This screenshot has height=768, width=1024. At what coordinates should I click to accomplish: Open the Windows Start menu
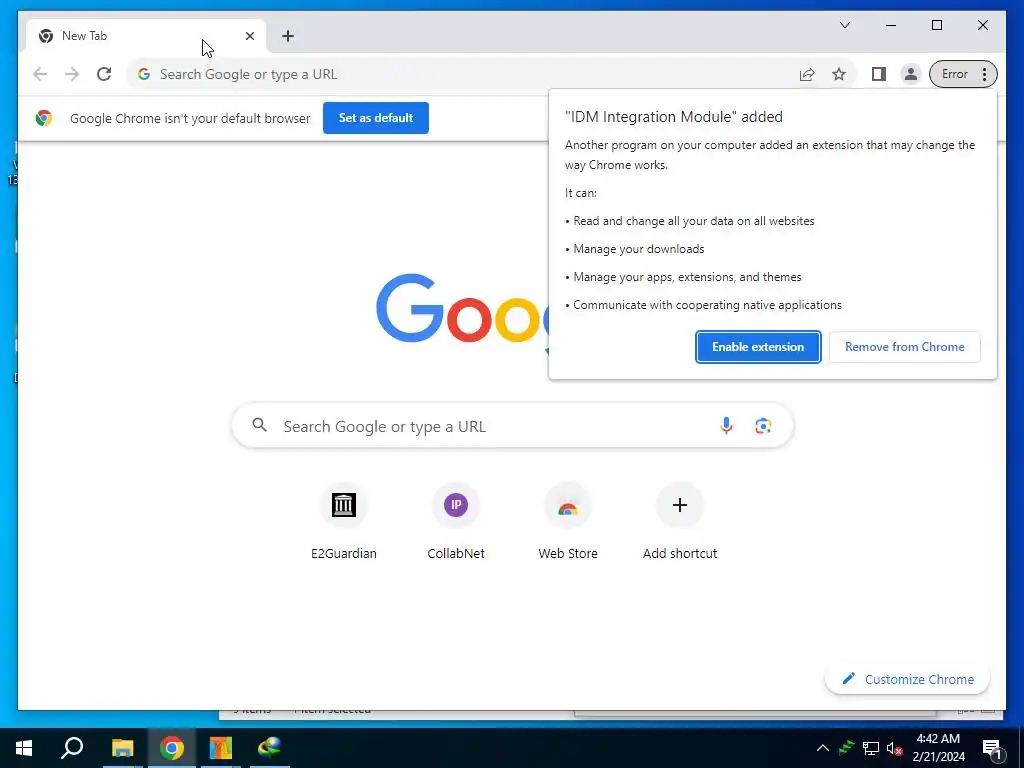click(x=24, y=748)
